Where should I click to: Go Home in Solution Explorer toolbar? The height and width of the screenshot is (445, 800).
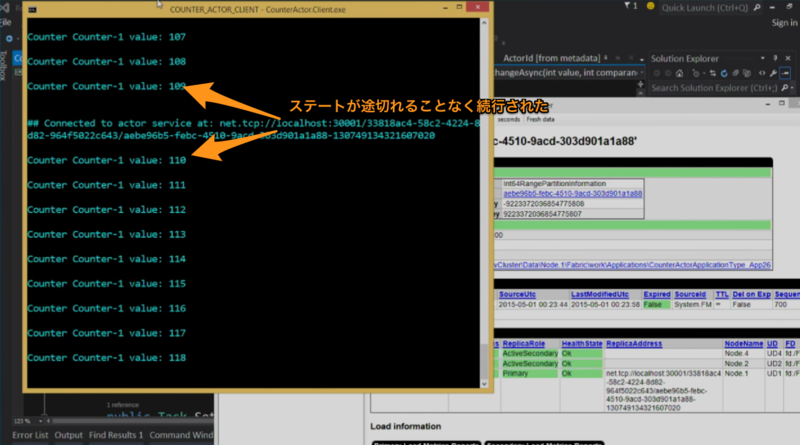pos(679,73)
